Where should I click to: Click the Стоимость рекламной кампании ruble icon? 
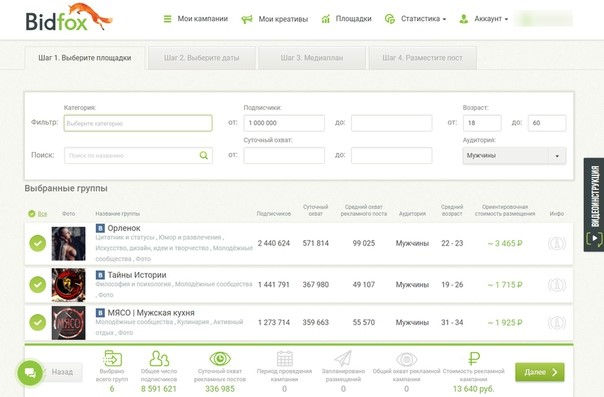coord(474,359)
